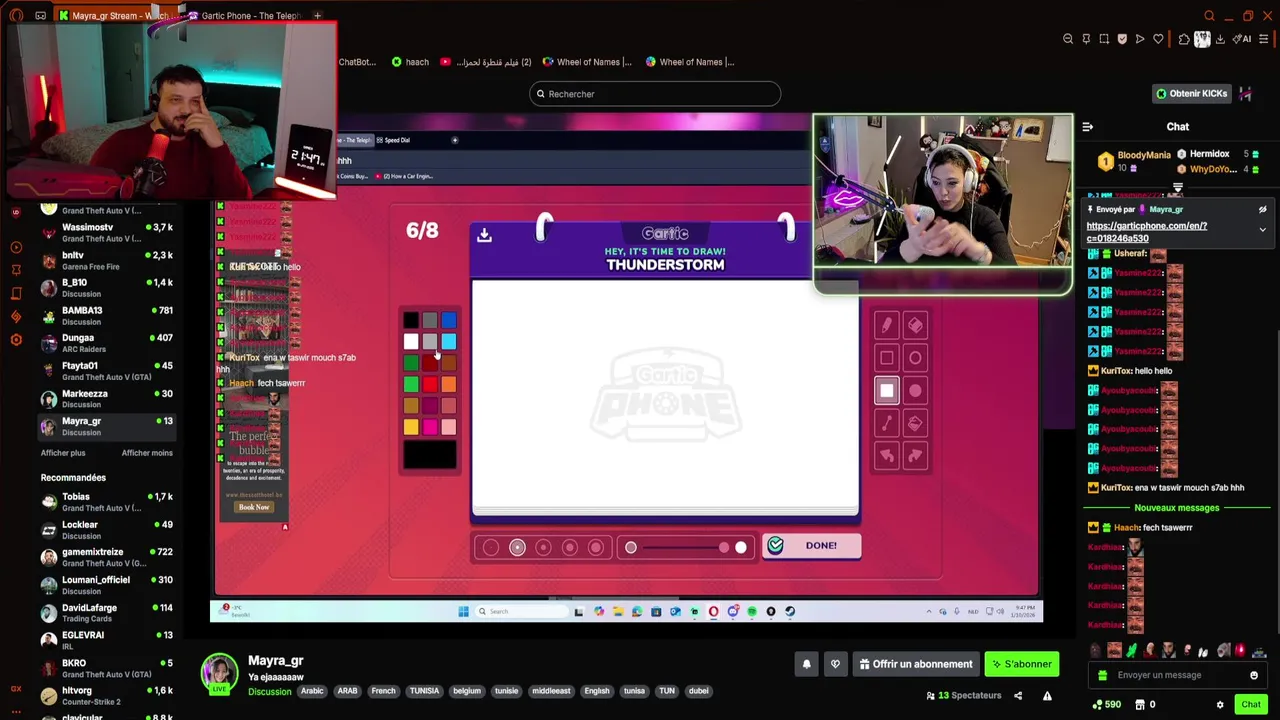Pick the orange color swatch
1280x720 pixels.
click(x=448, y=385)
